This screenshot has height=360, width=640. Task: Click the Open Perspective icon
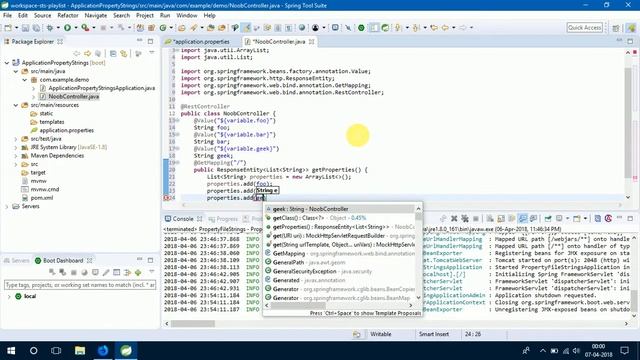(616, 28)
